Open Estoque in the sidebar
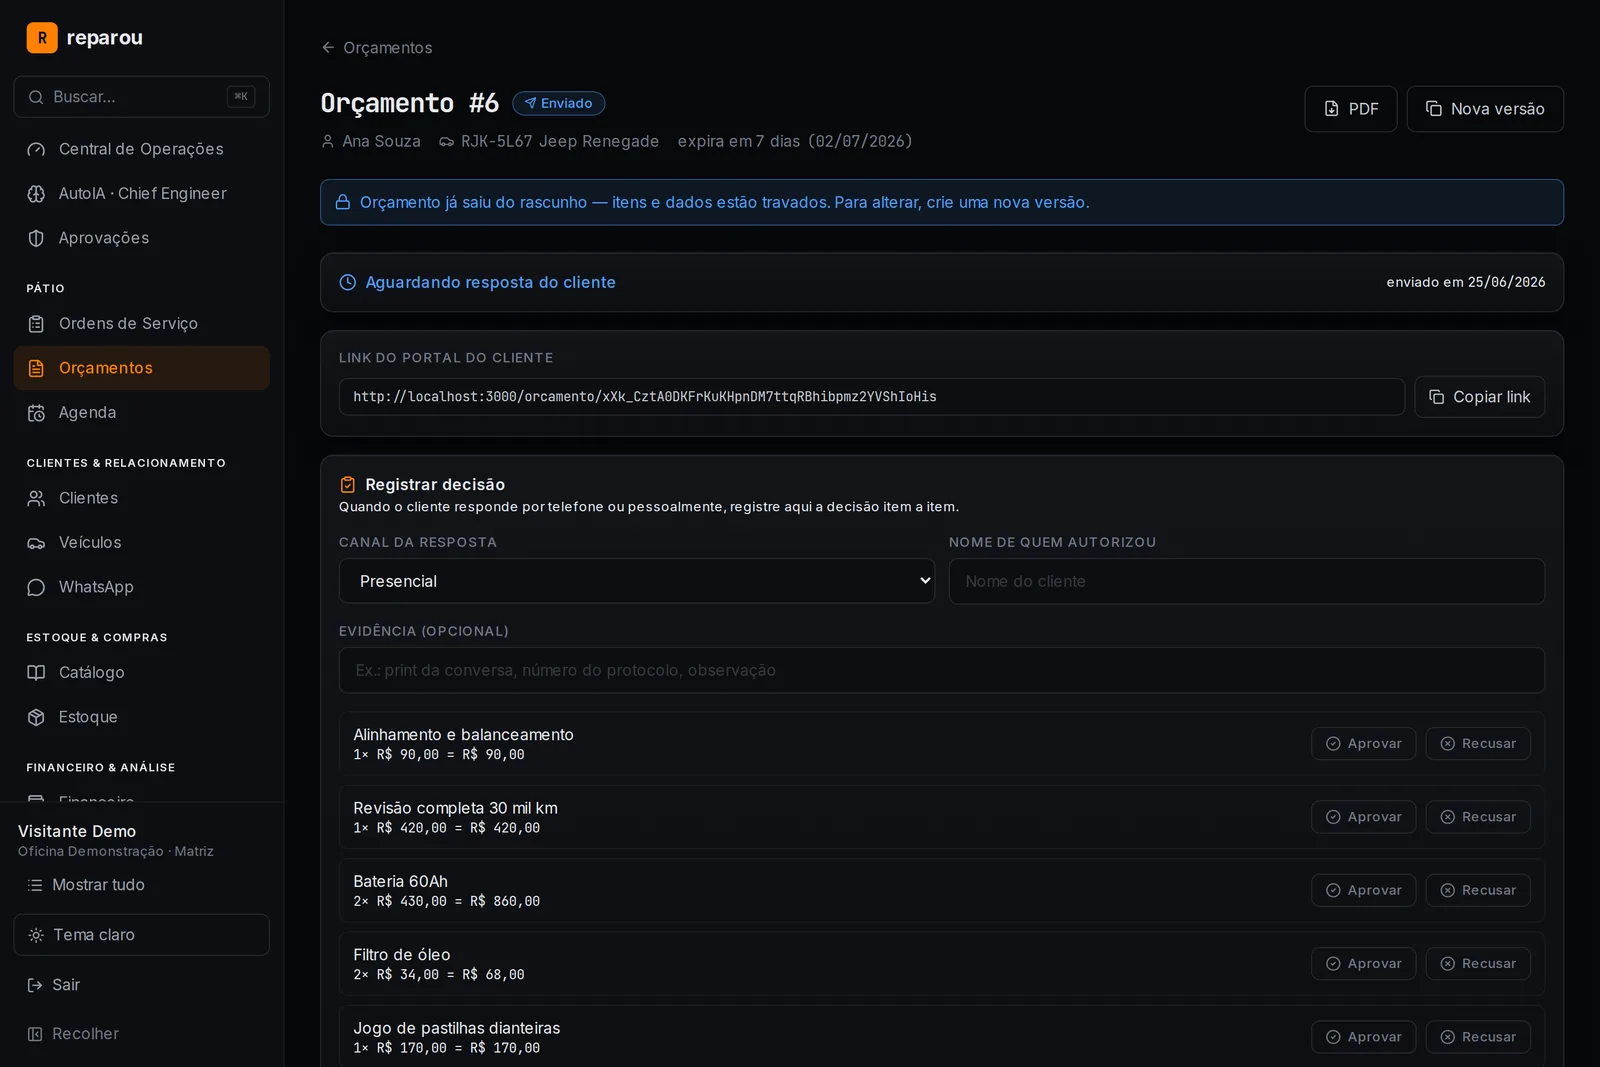Image resolution: width=1600 pixels, height=1067 pixels. point(142,717)
